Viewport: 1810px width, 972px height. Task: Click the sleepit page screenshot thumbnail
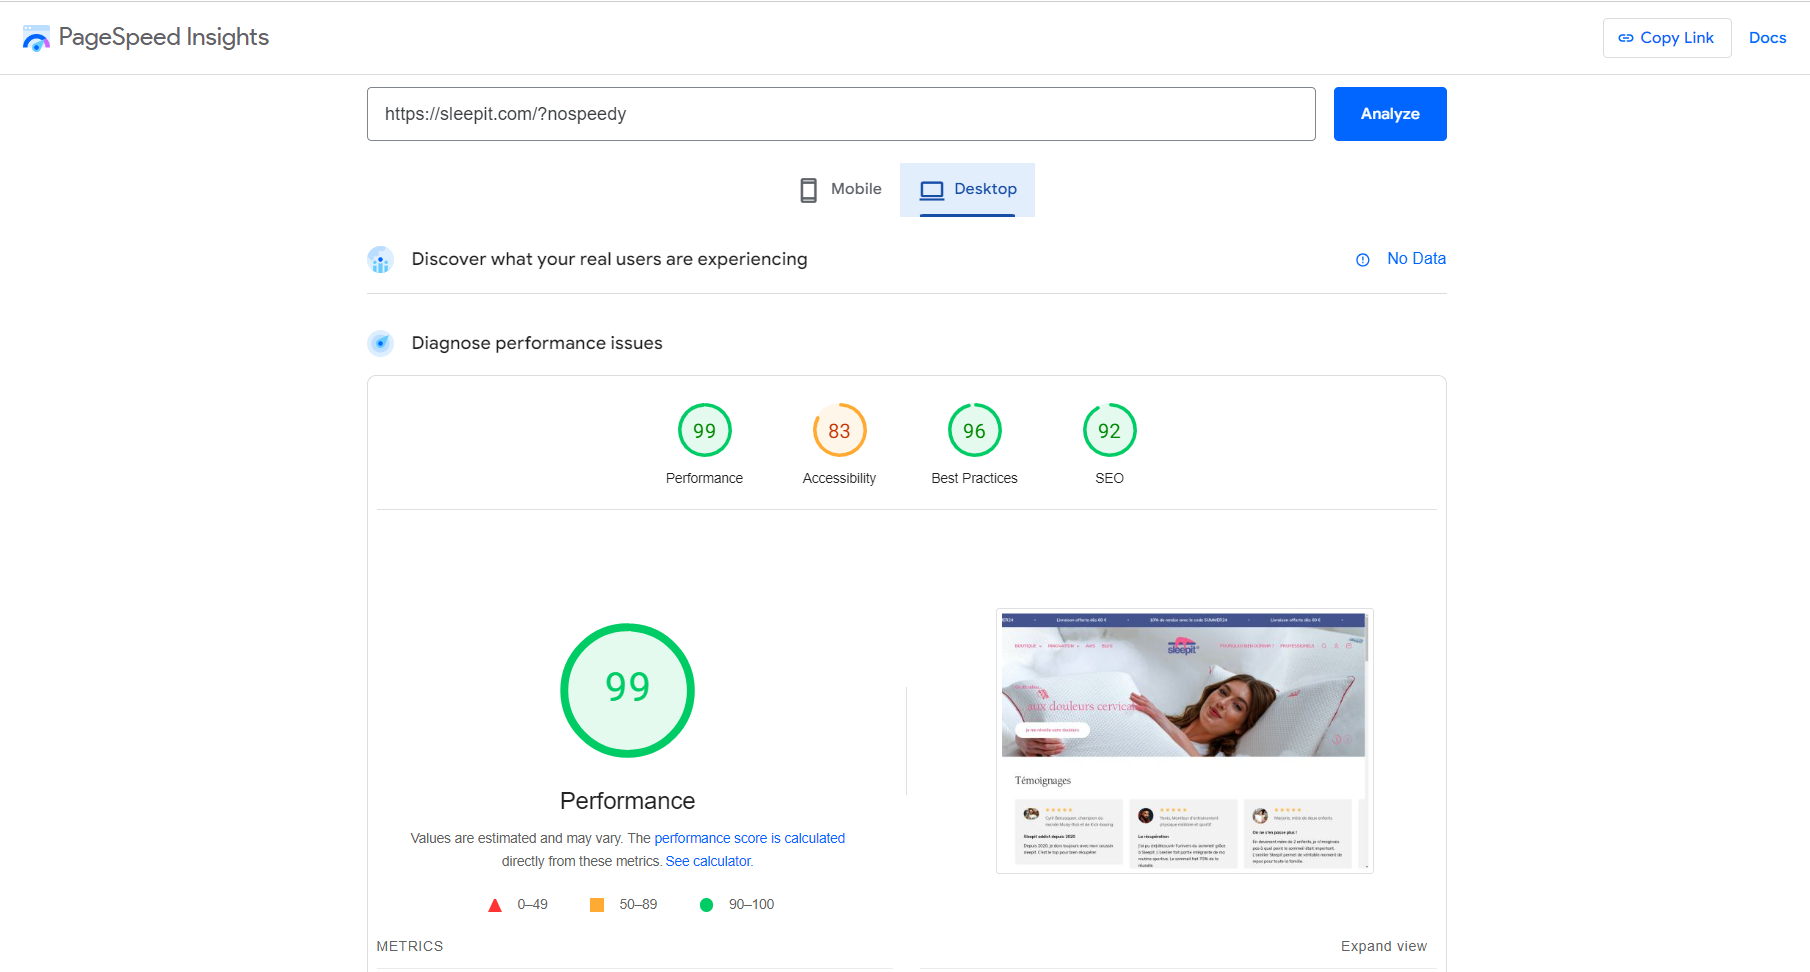pos(1184,741)
